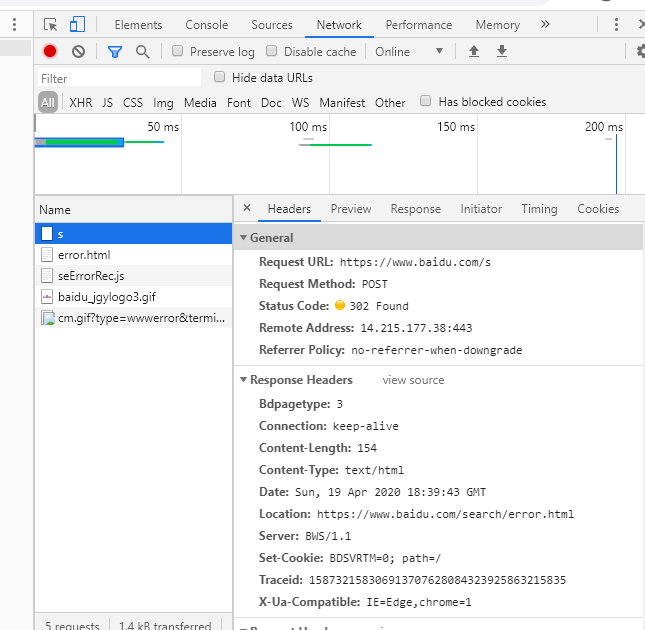The image size is (645, 630).
Task: Filter requests by WS
Action: [x=300, y=102]
